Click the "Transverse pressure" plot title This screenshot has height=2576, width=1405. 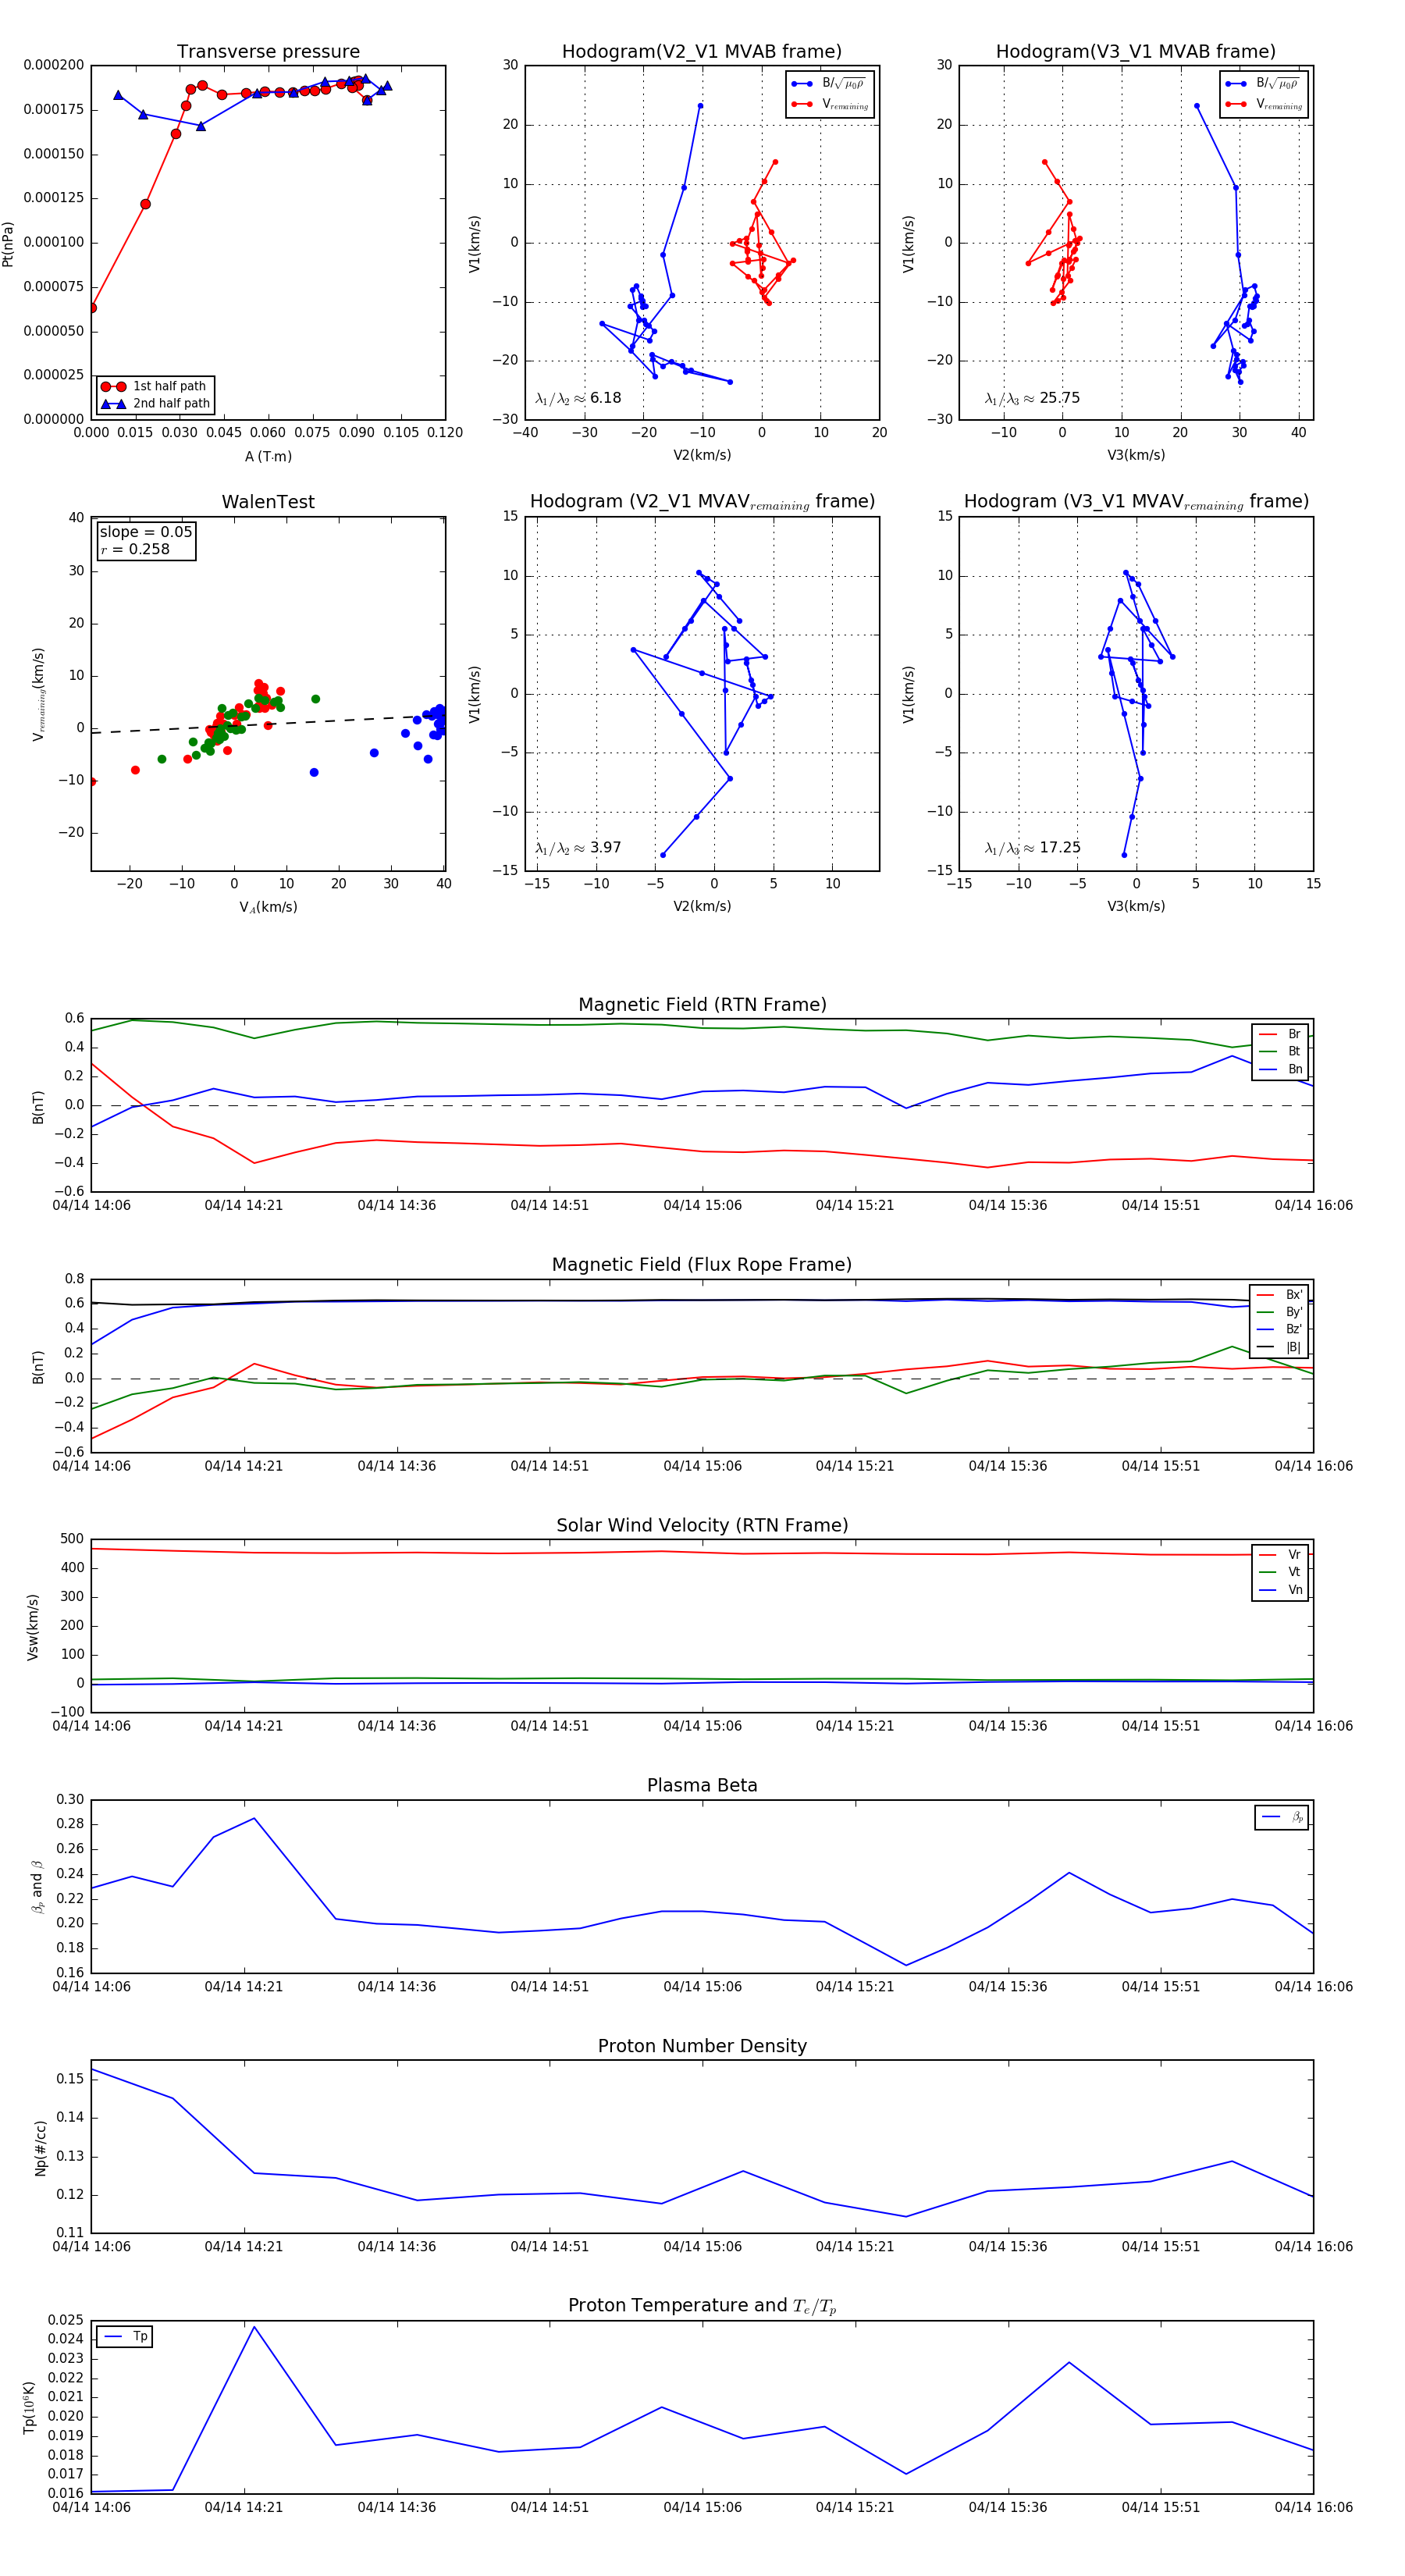tap(268, 52)
